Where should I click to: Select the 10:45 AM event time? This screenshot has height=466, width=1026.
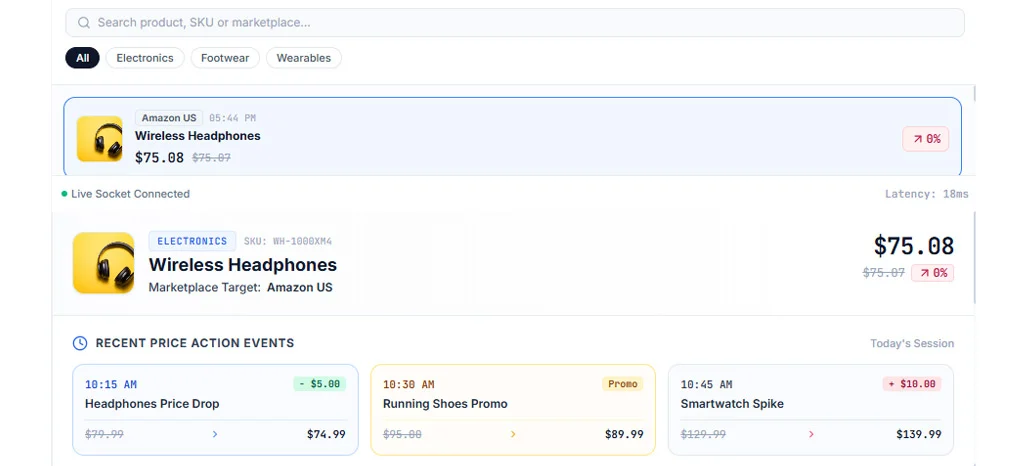coord(706,385)
